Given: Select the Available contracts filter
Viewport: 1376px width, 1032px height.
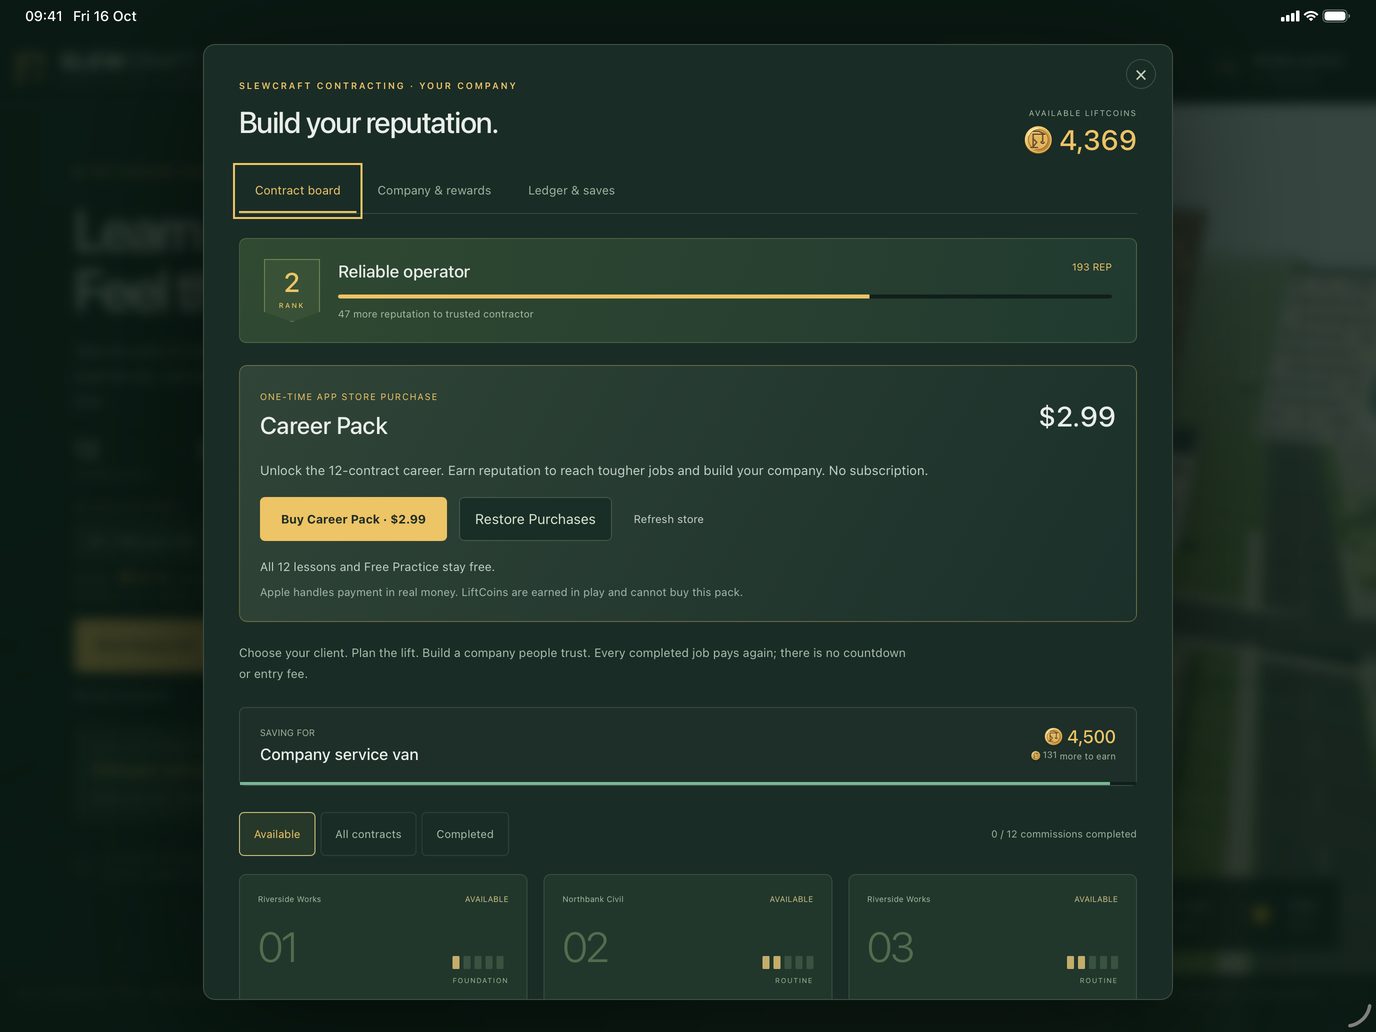Looking at the screenshot, I should tap(277, 834).
